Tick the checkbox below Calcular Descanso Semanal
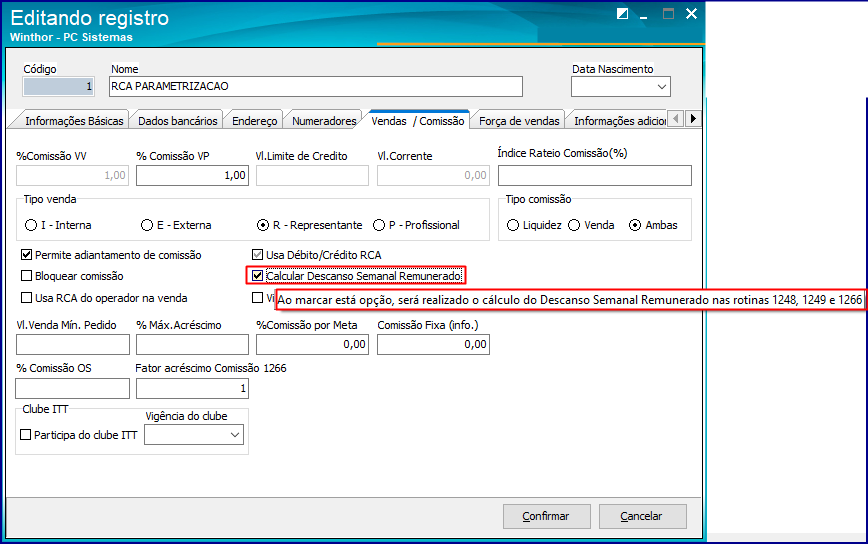Screen dimensions: 868x544 tap(257, 298)
